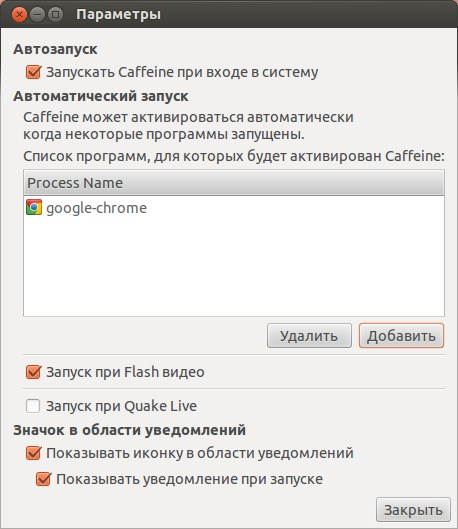Screen dimensions: 458x529
Task: Click the Удалить button
Action: [309, 336]
